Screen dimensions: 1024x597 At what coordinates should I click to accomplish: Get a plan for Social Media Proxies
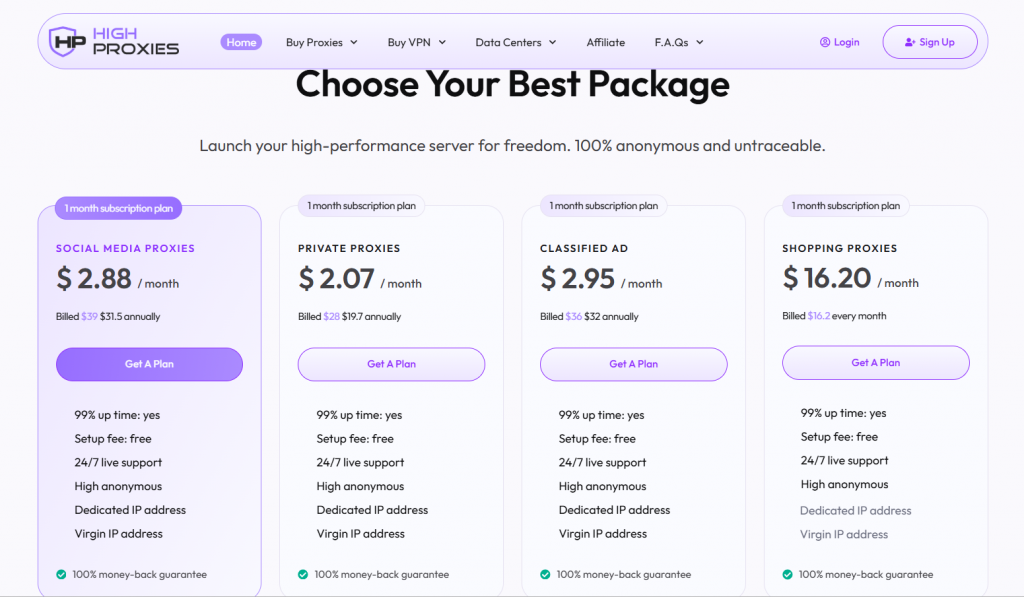(x=150, y=364)
